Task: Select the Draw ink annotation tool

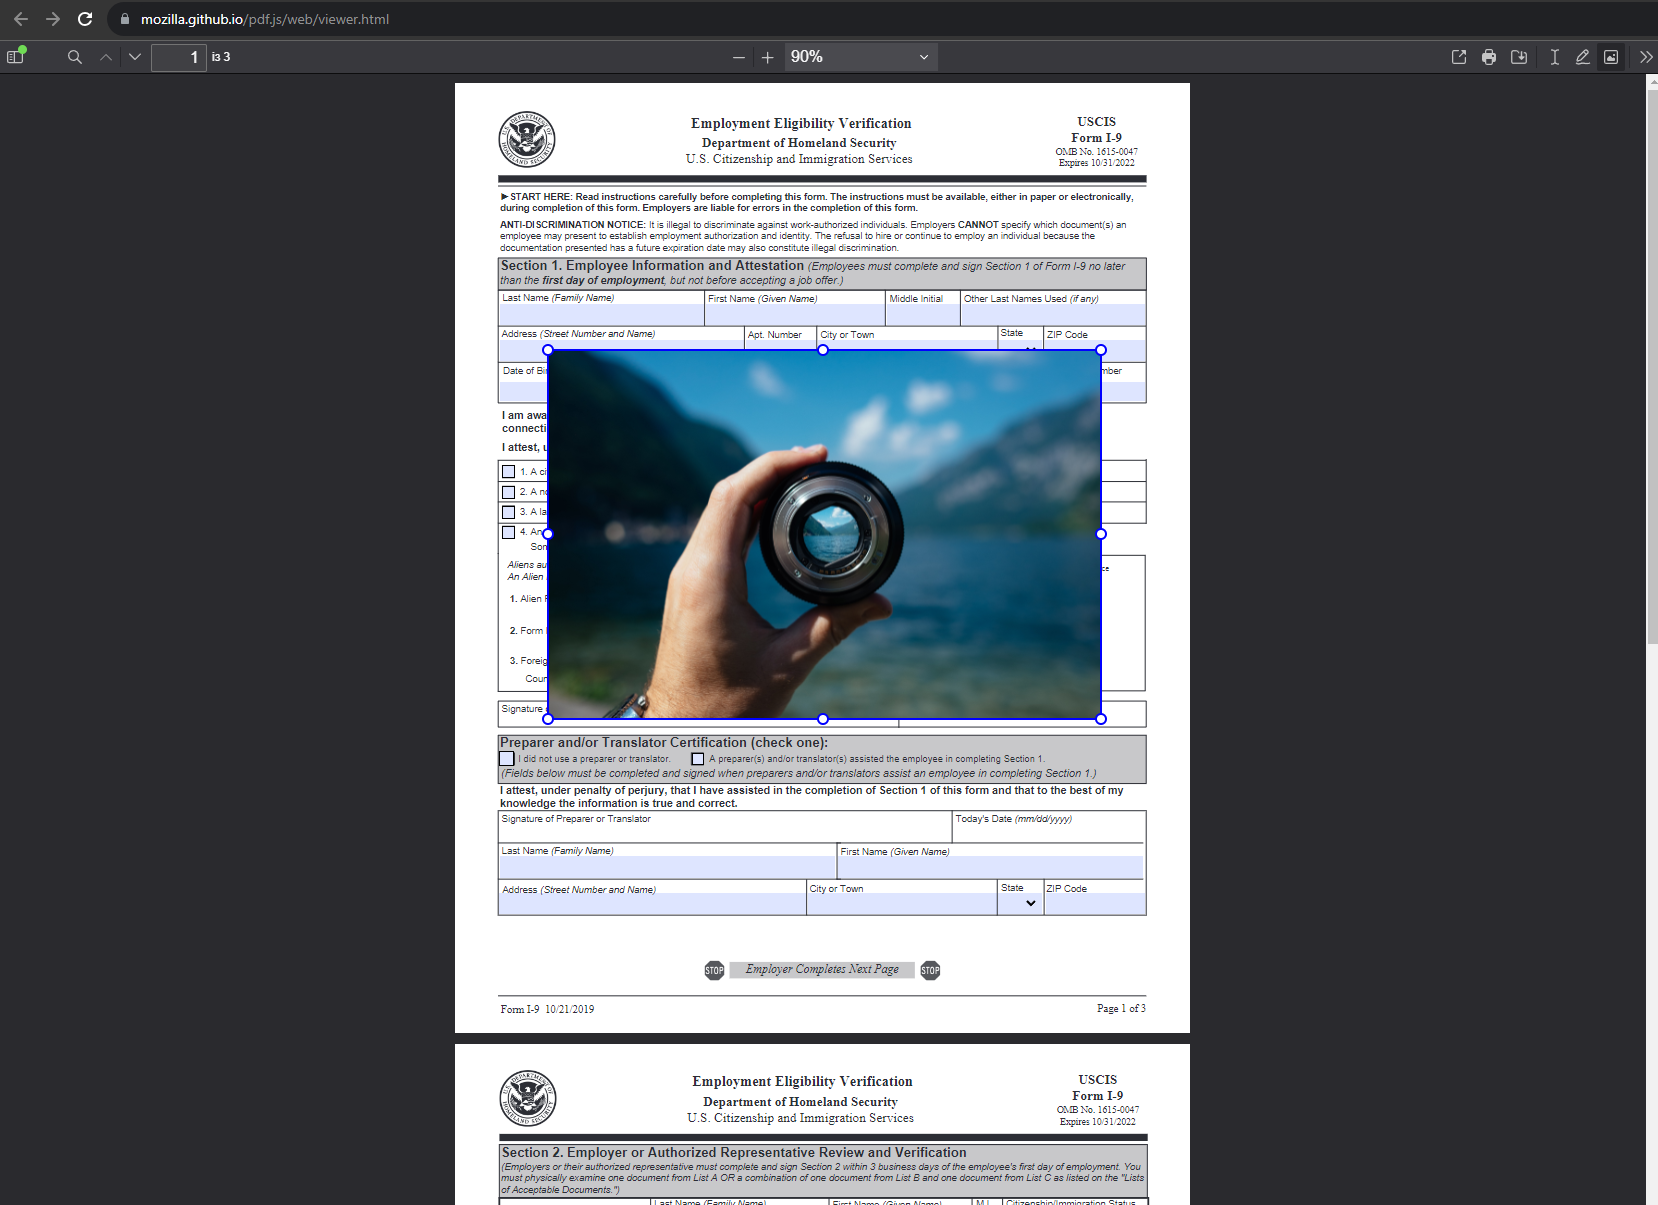Action: pyautogui.click(x=1582, y=57)
